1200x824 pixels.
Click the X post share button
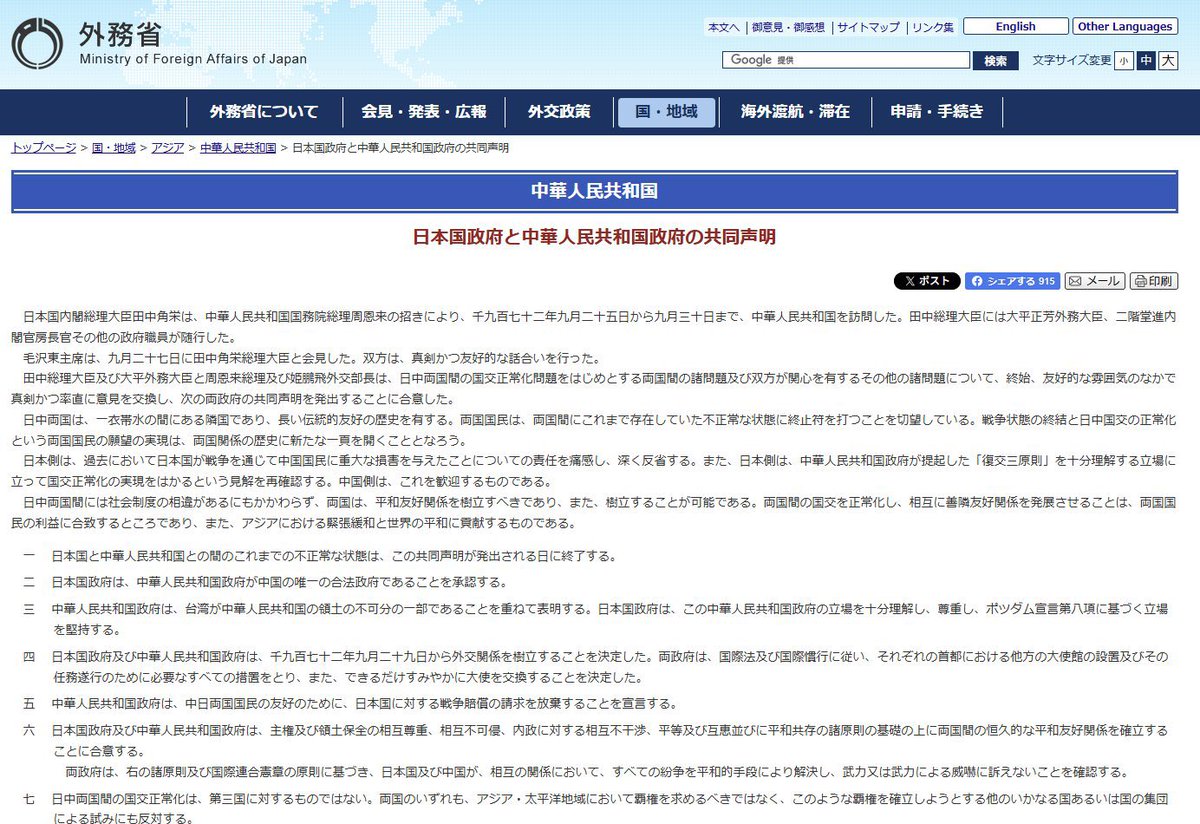pyautogui.click(x=927, y=281)
